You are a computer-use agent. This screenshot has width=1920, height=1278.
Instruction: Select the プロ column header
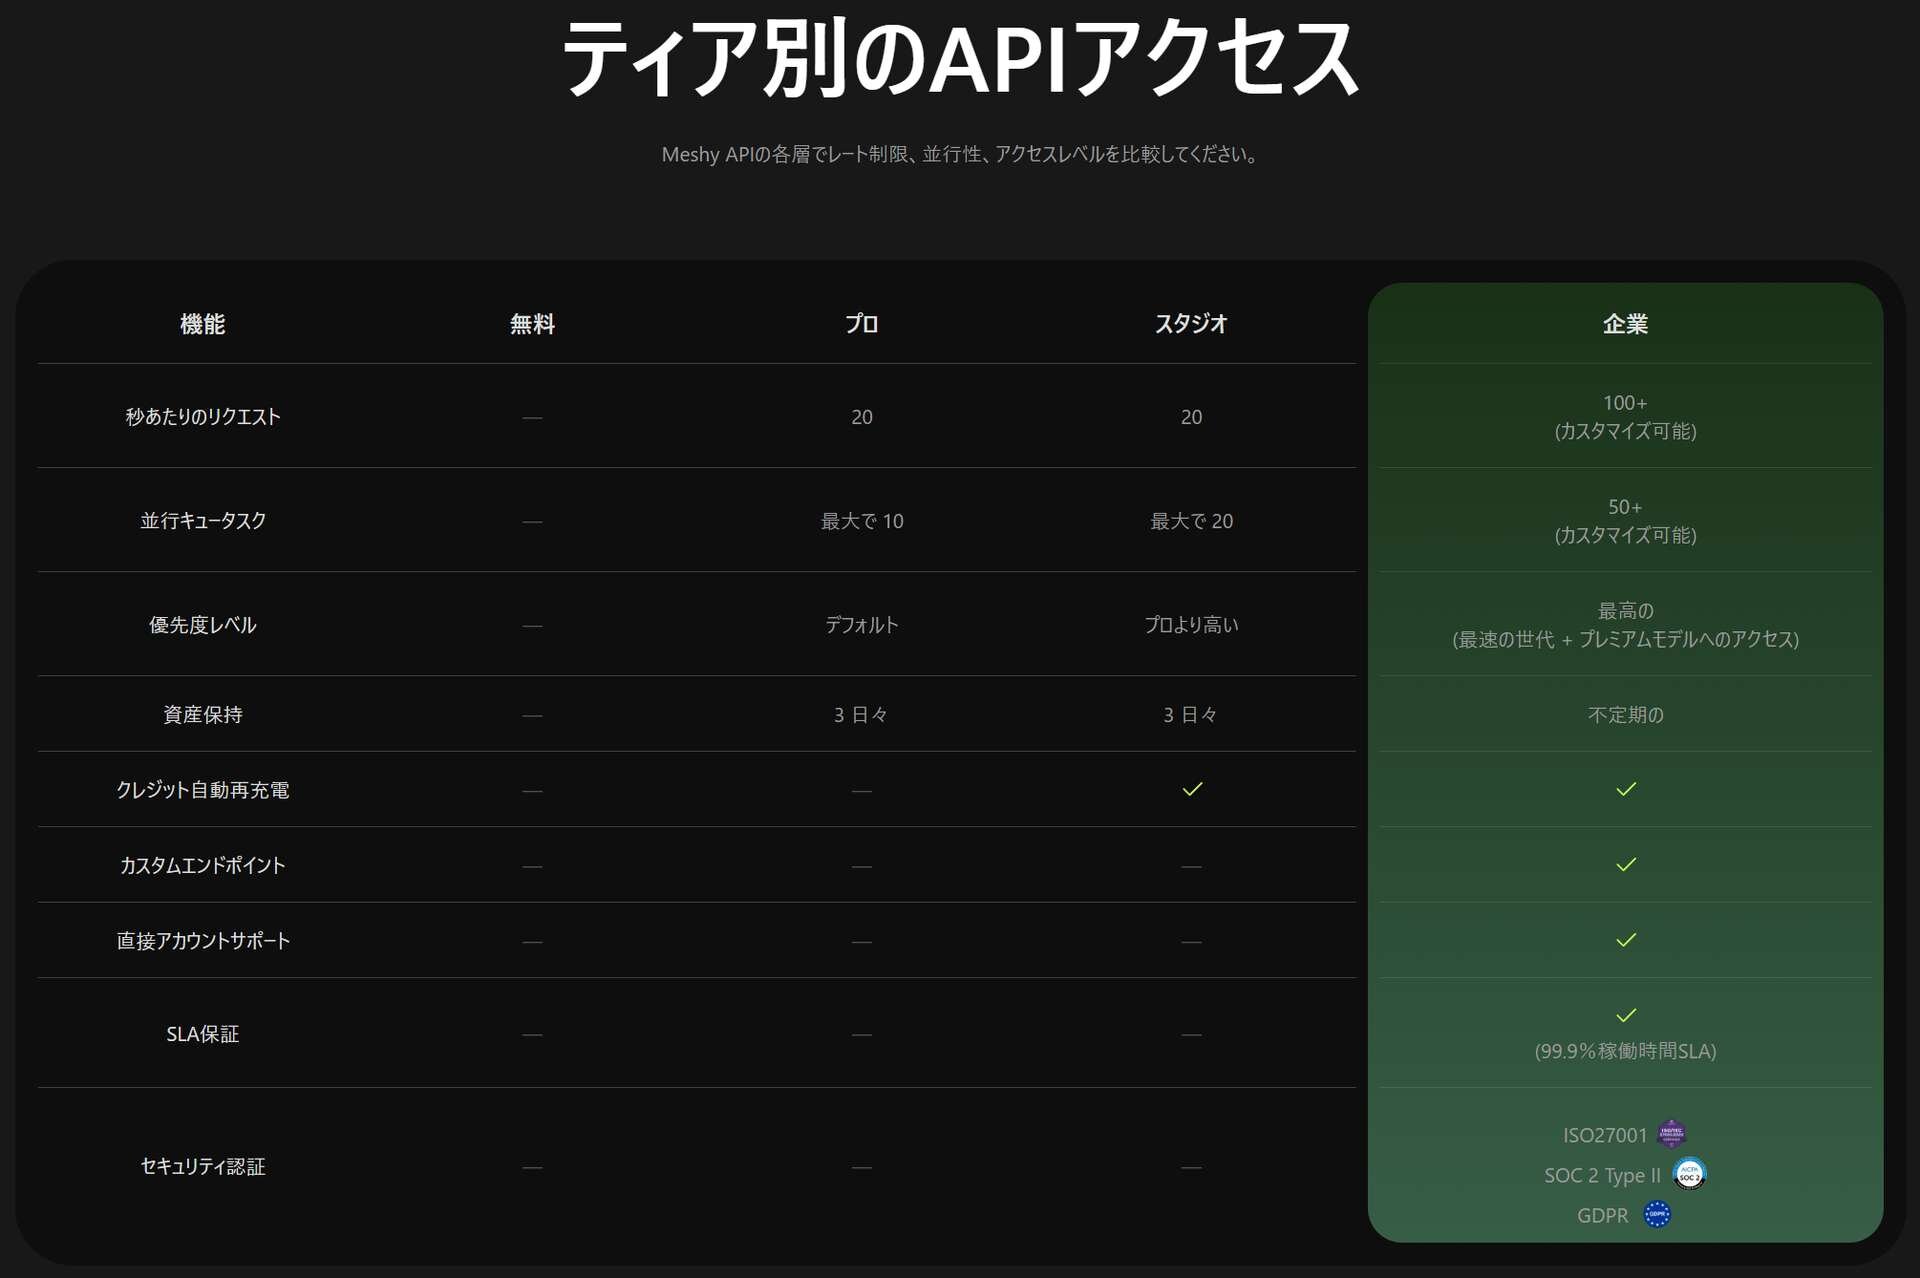(861, 324)
